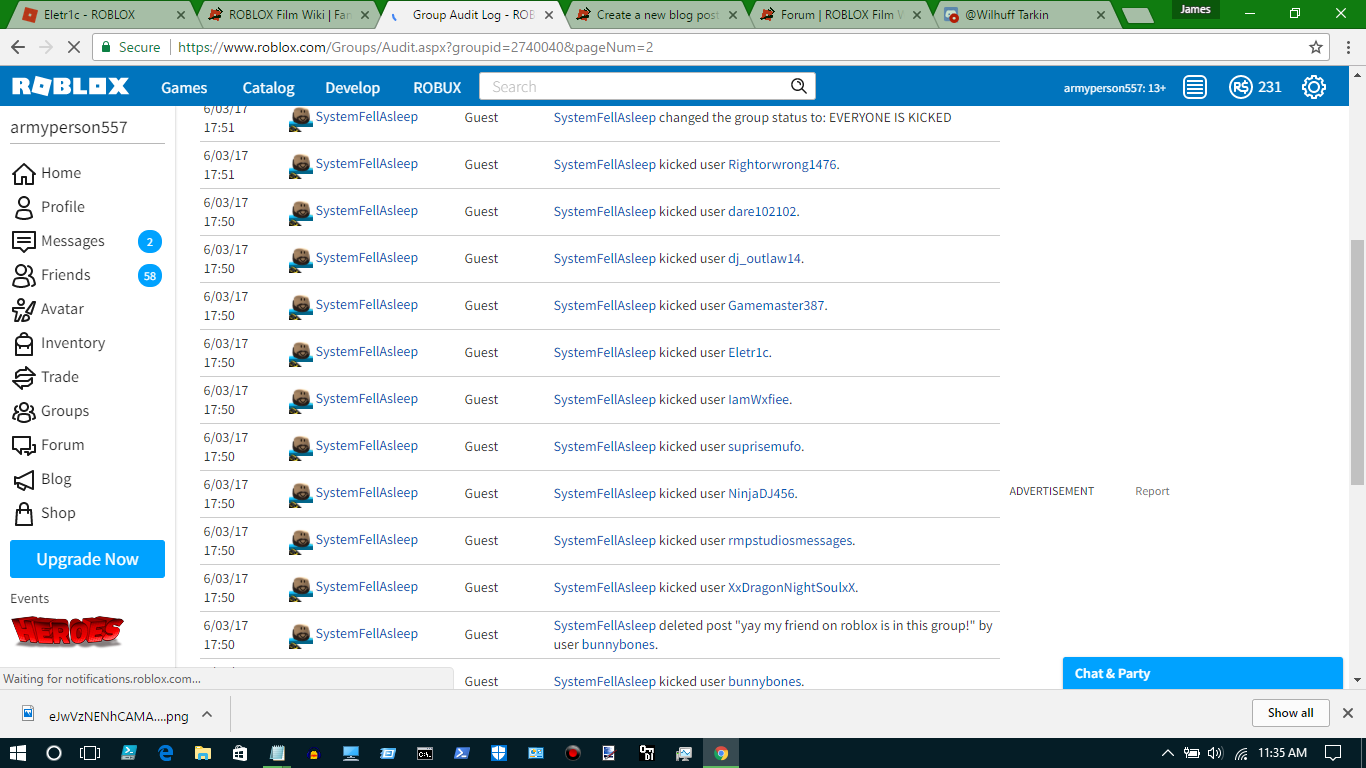Image resolution: width=1366 pixels, height=768 pixels.
Task: Click the Profile person icon in sidebar
Action: pyautogui.click(x=23, y=208)
